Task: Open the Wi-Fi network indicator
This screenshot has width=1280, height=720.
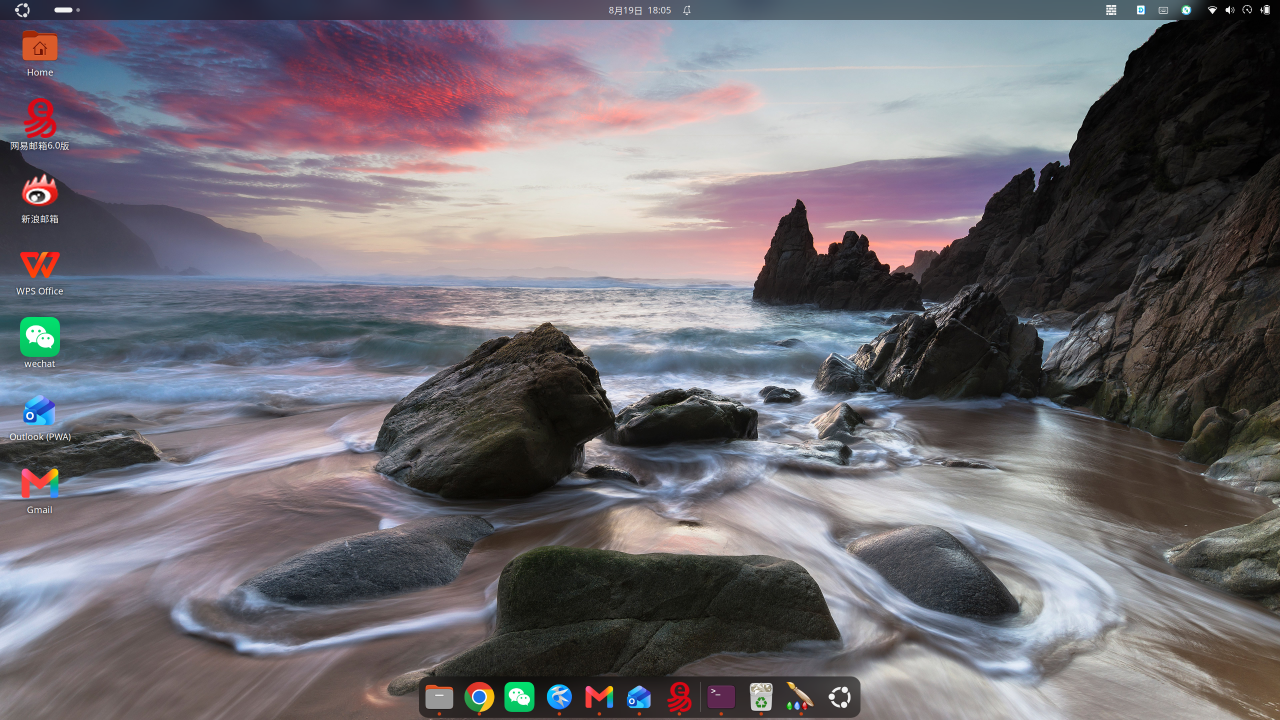Action: [1213, 10]
